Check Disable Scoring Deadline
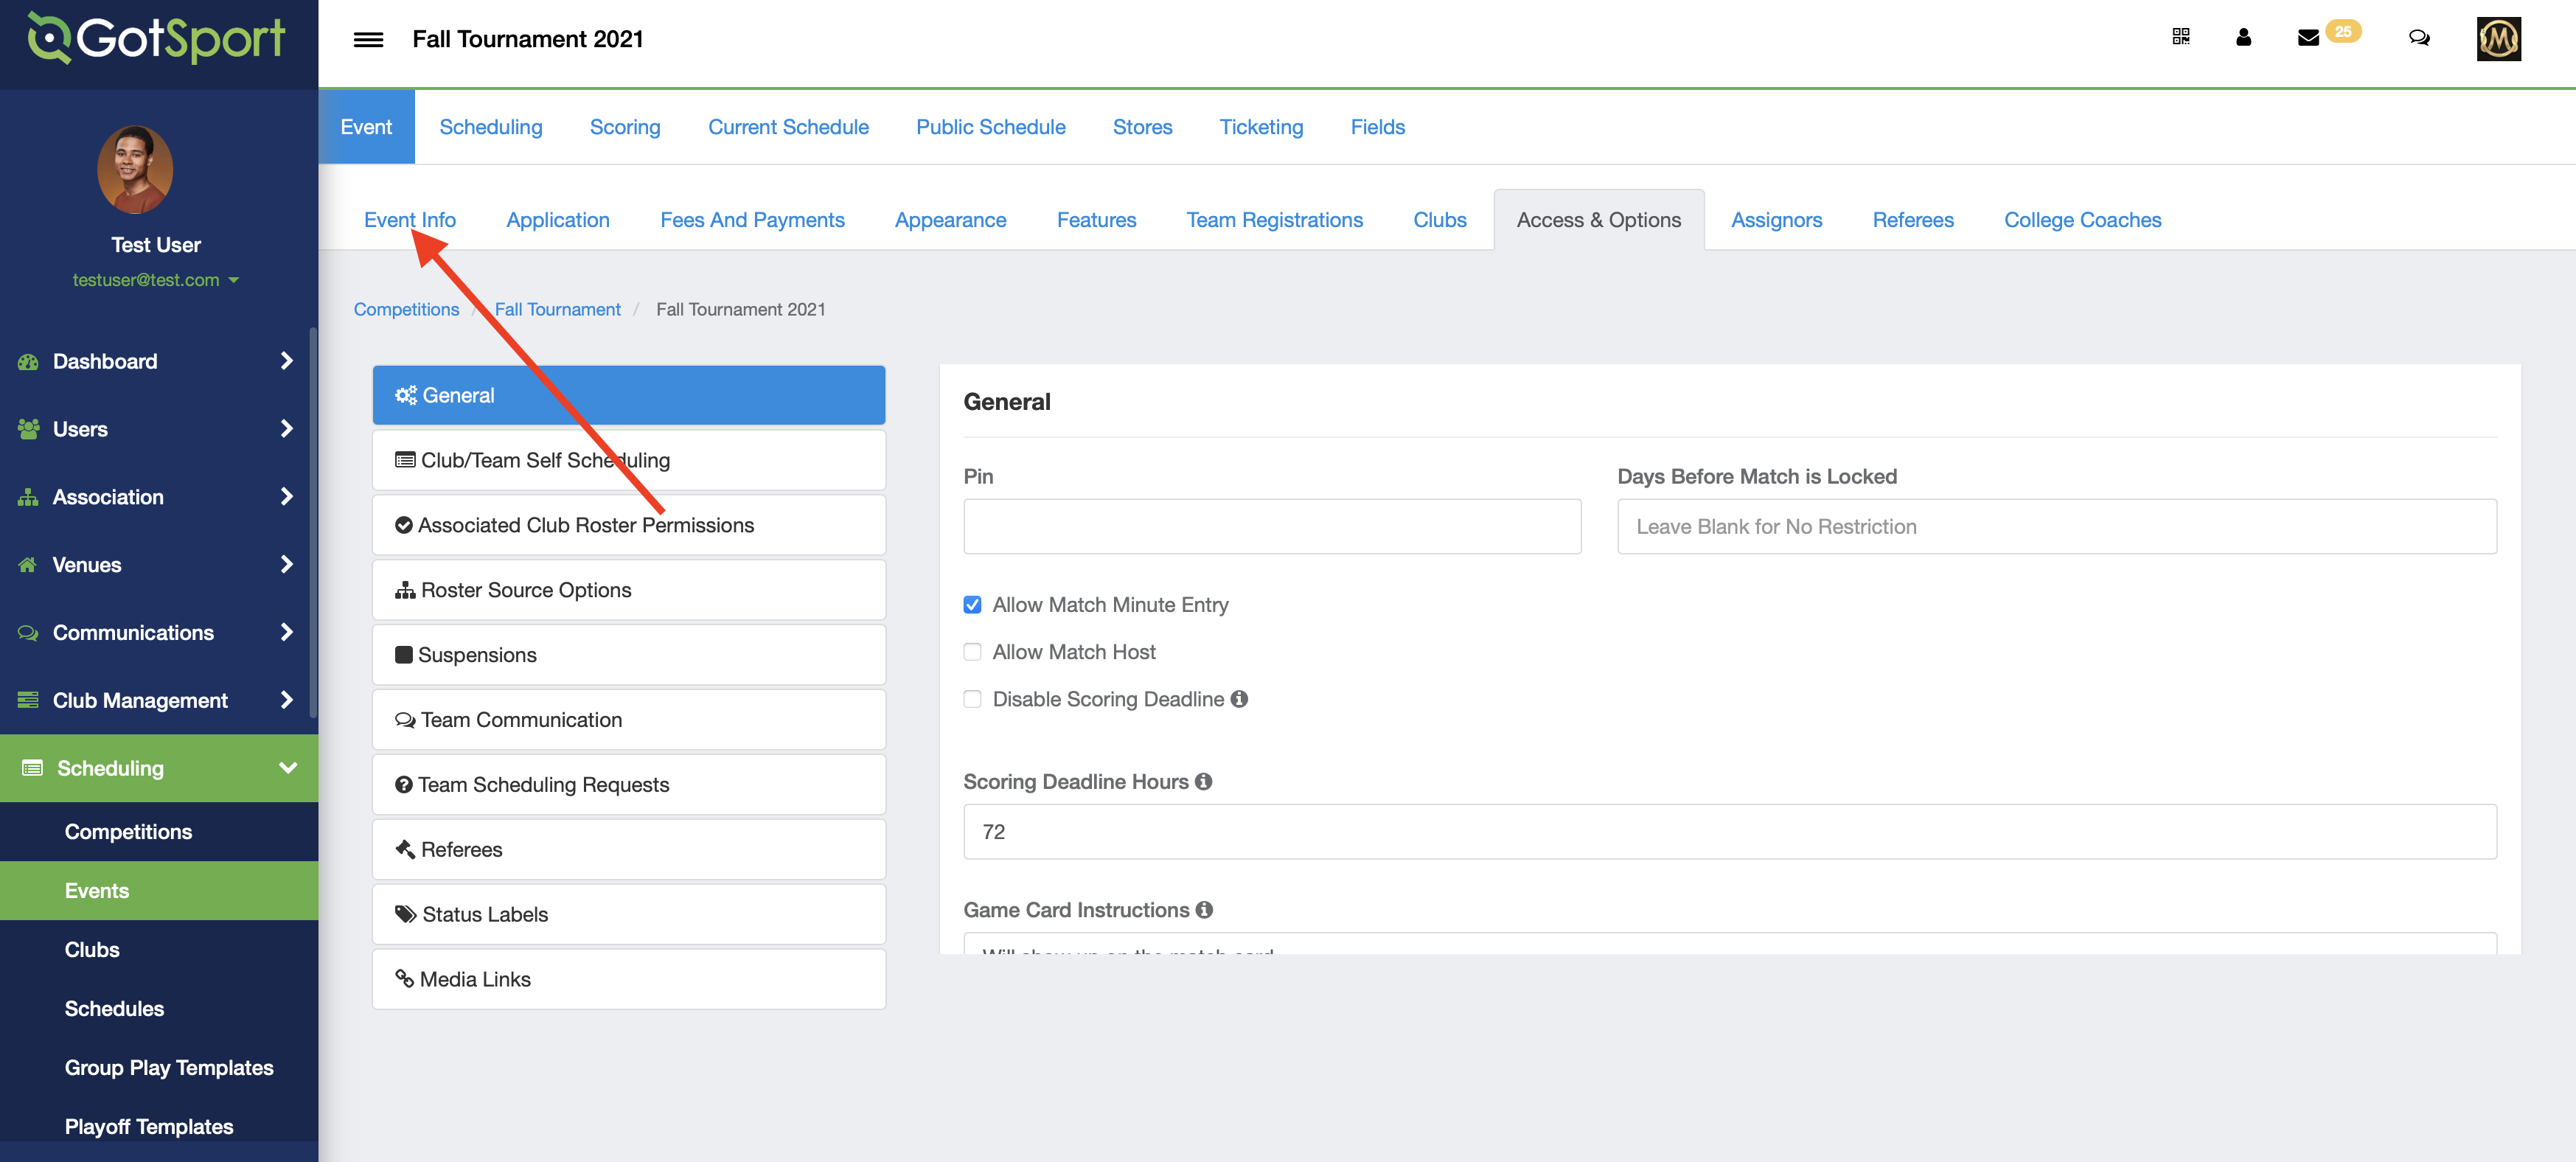2576x1162 pixels. [972, 699]
